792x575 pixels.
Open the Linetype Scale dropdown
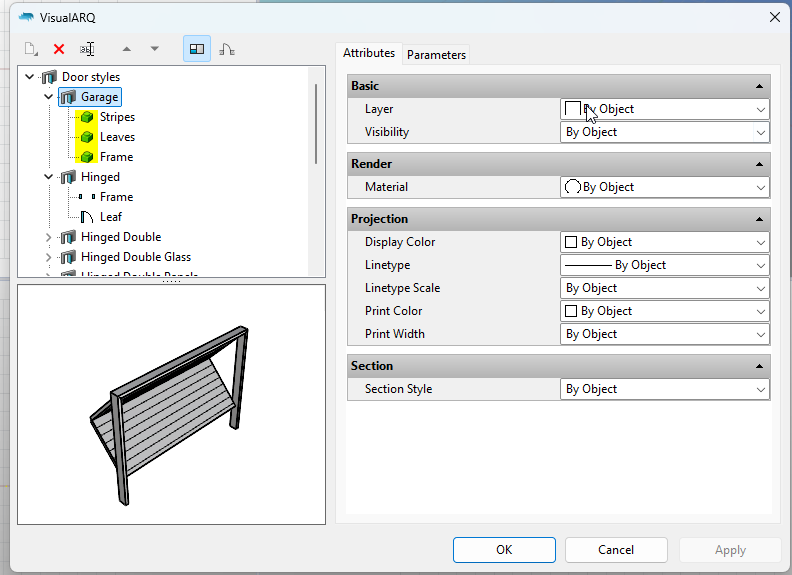(x=665, y=288)
